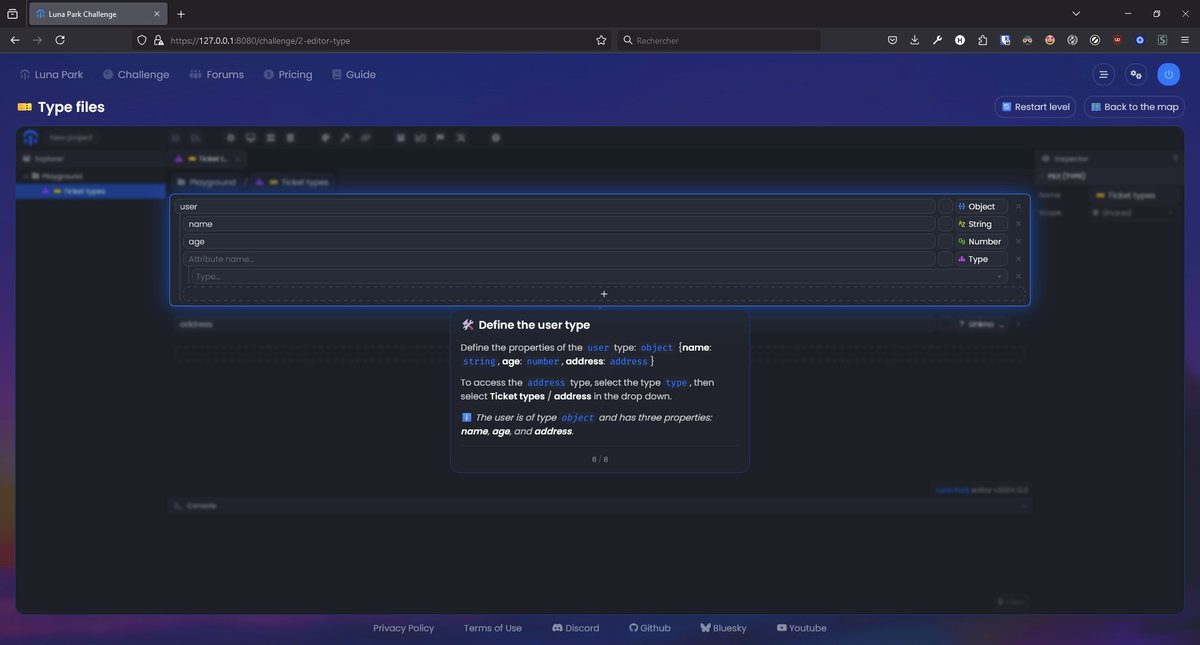Open the Github footer link
This screenshot has height=645, width=1200.
(x=650, y=628)
